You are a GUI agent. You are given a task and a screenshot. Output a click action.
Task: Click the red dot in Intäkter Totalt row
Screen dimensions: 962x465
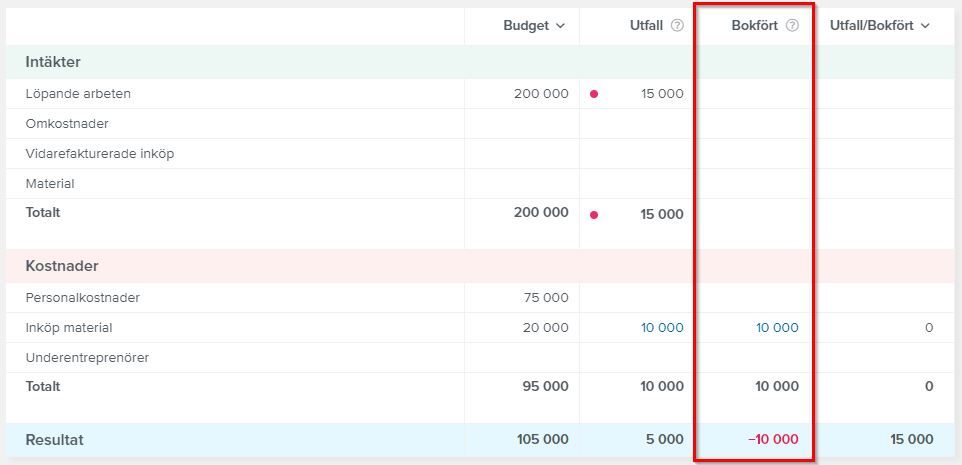[594, 215]
